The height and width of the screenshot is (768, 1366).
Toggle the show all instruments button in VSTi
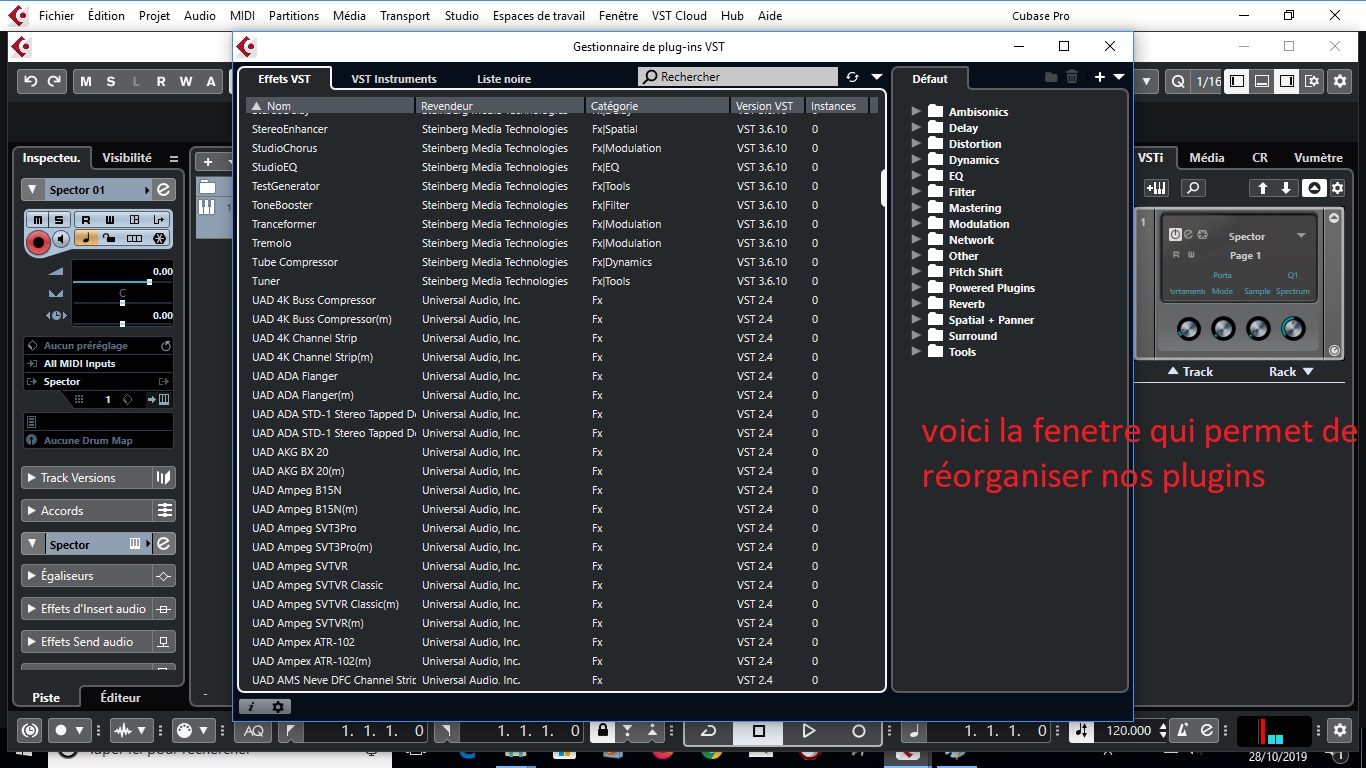click(x=1313, y=188)
